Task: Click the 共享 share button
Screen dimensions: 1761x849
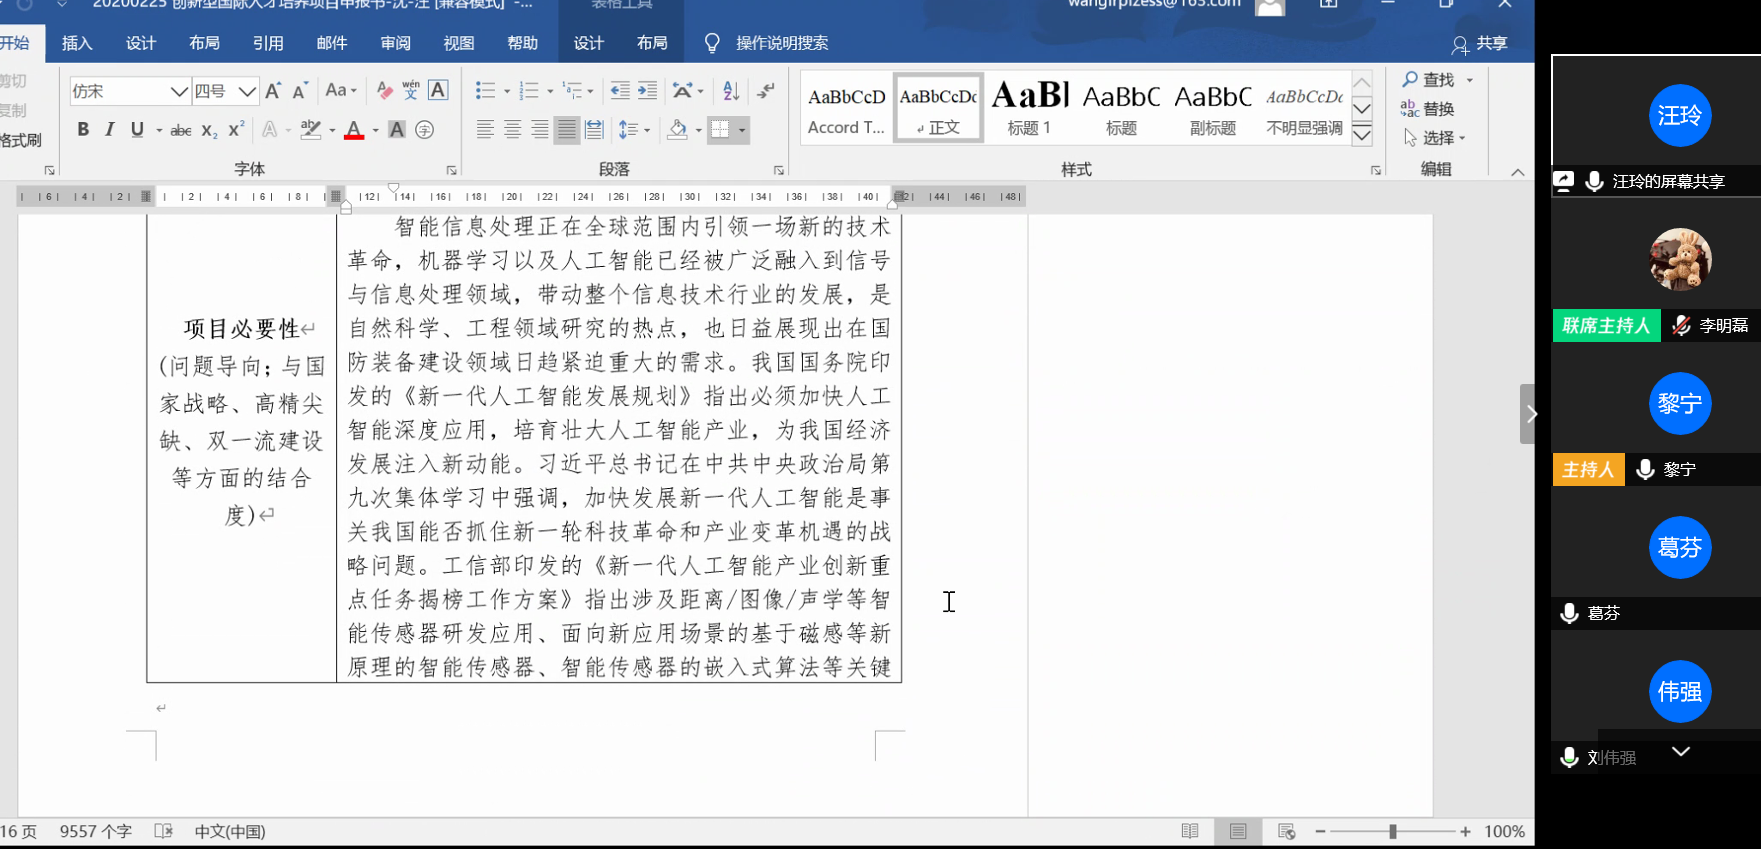Action: tap(1480, 44)
